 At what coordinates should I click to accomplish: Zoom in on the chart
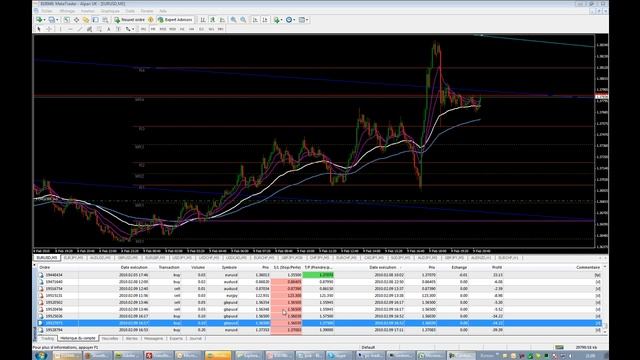pos(233,20)
